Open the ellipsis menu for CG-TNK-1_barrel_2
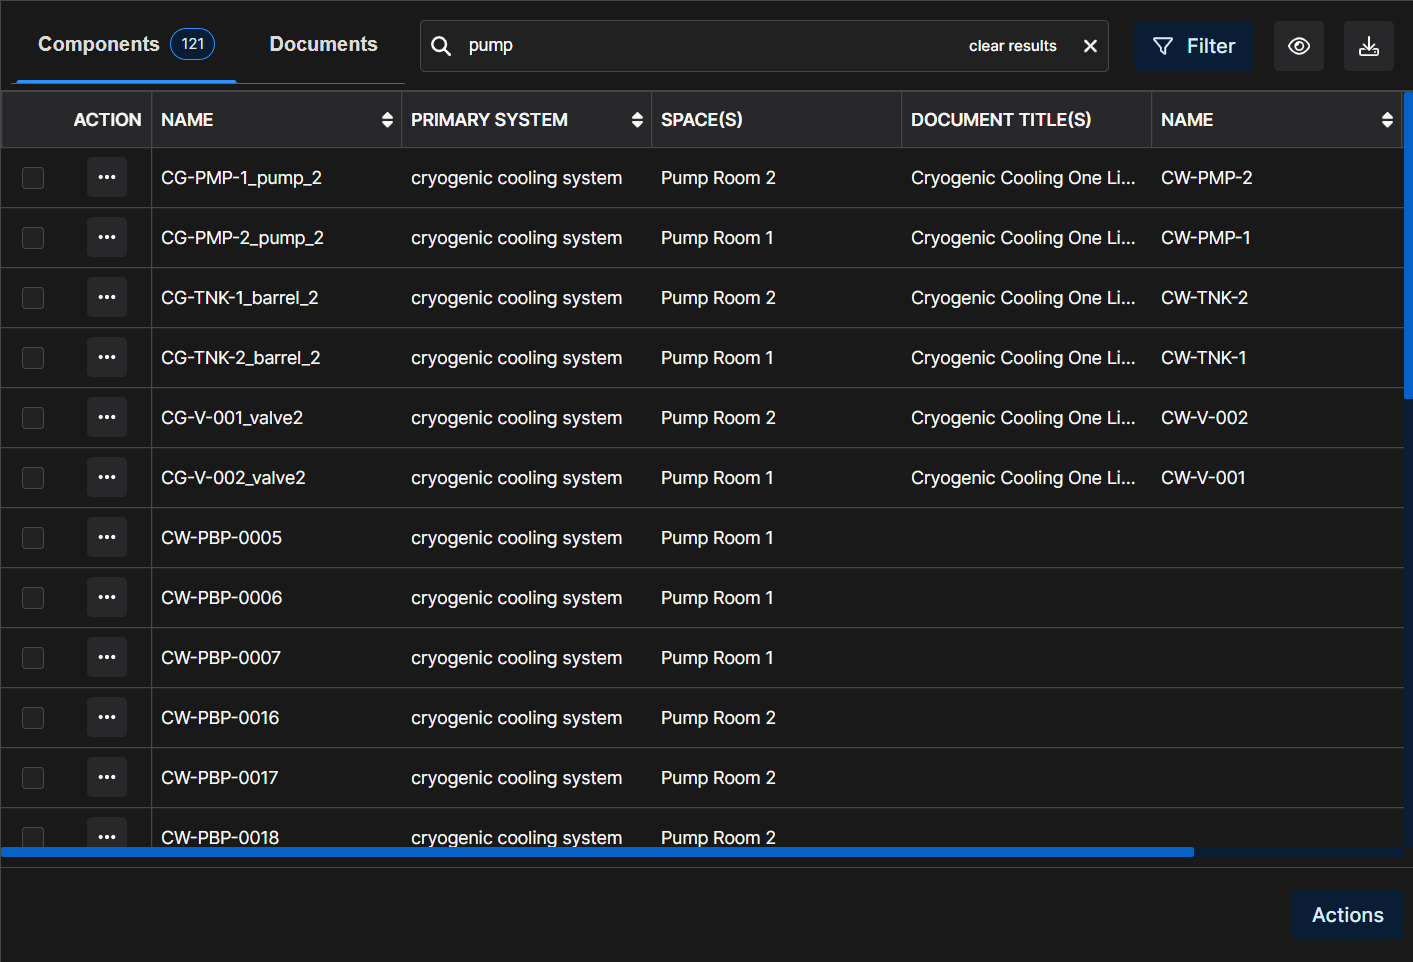The width and height of the screenshot is (1413, 962). pyautogui.click(x=107, y=297)
